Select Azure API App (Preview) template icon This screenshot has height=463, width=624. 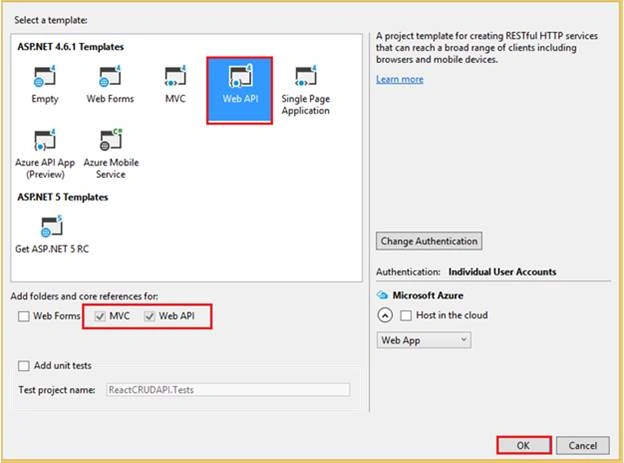click(45, 140)
